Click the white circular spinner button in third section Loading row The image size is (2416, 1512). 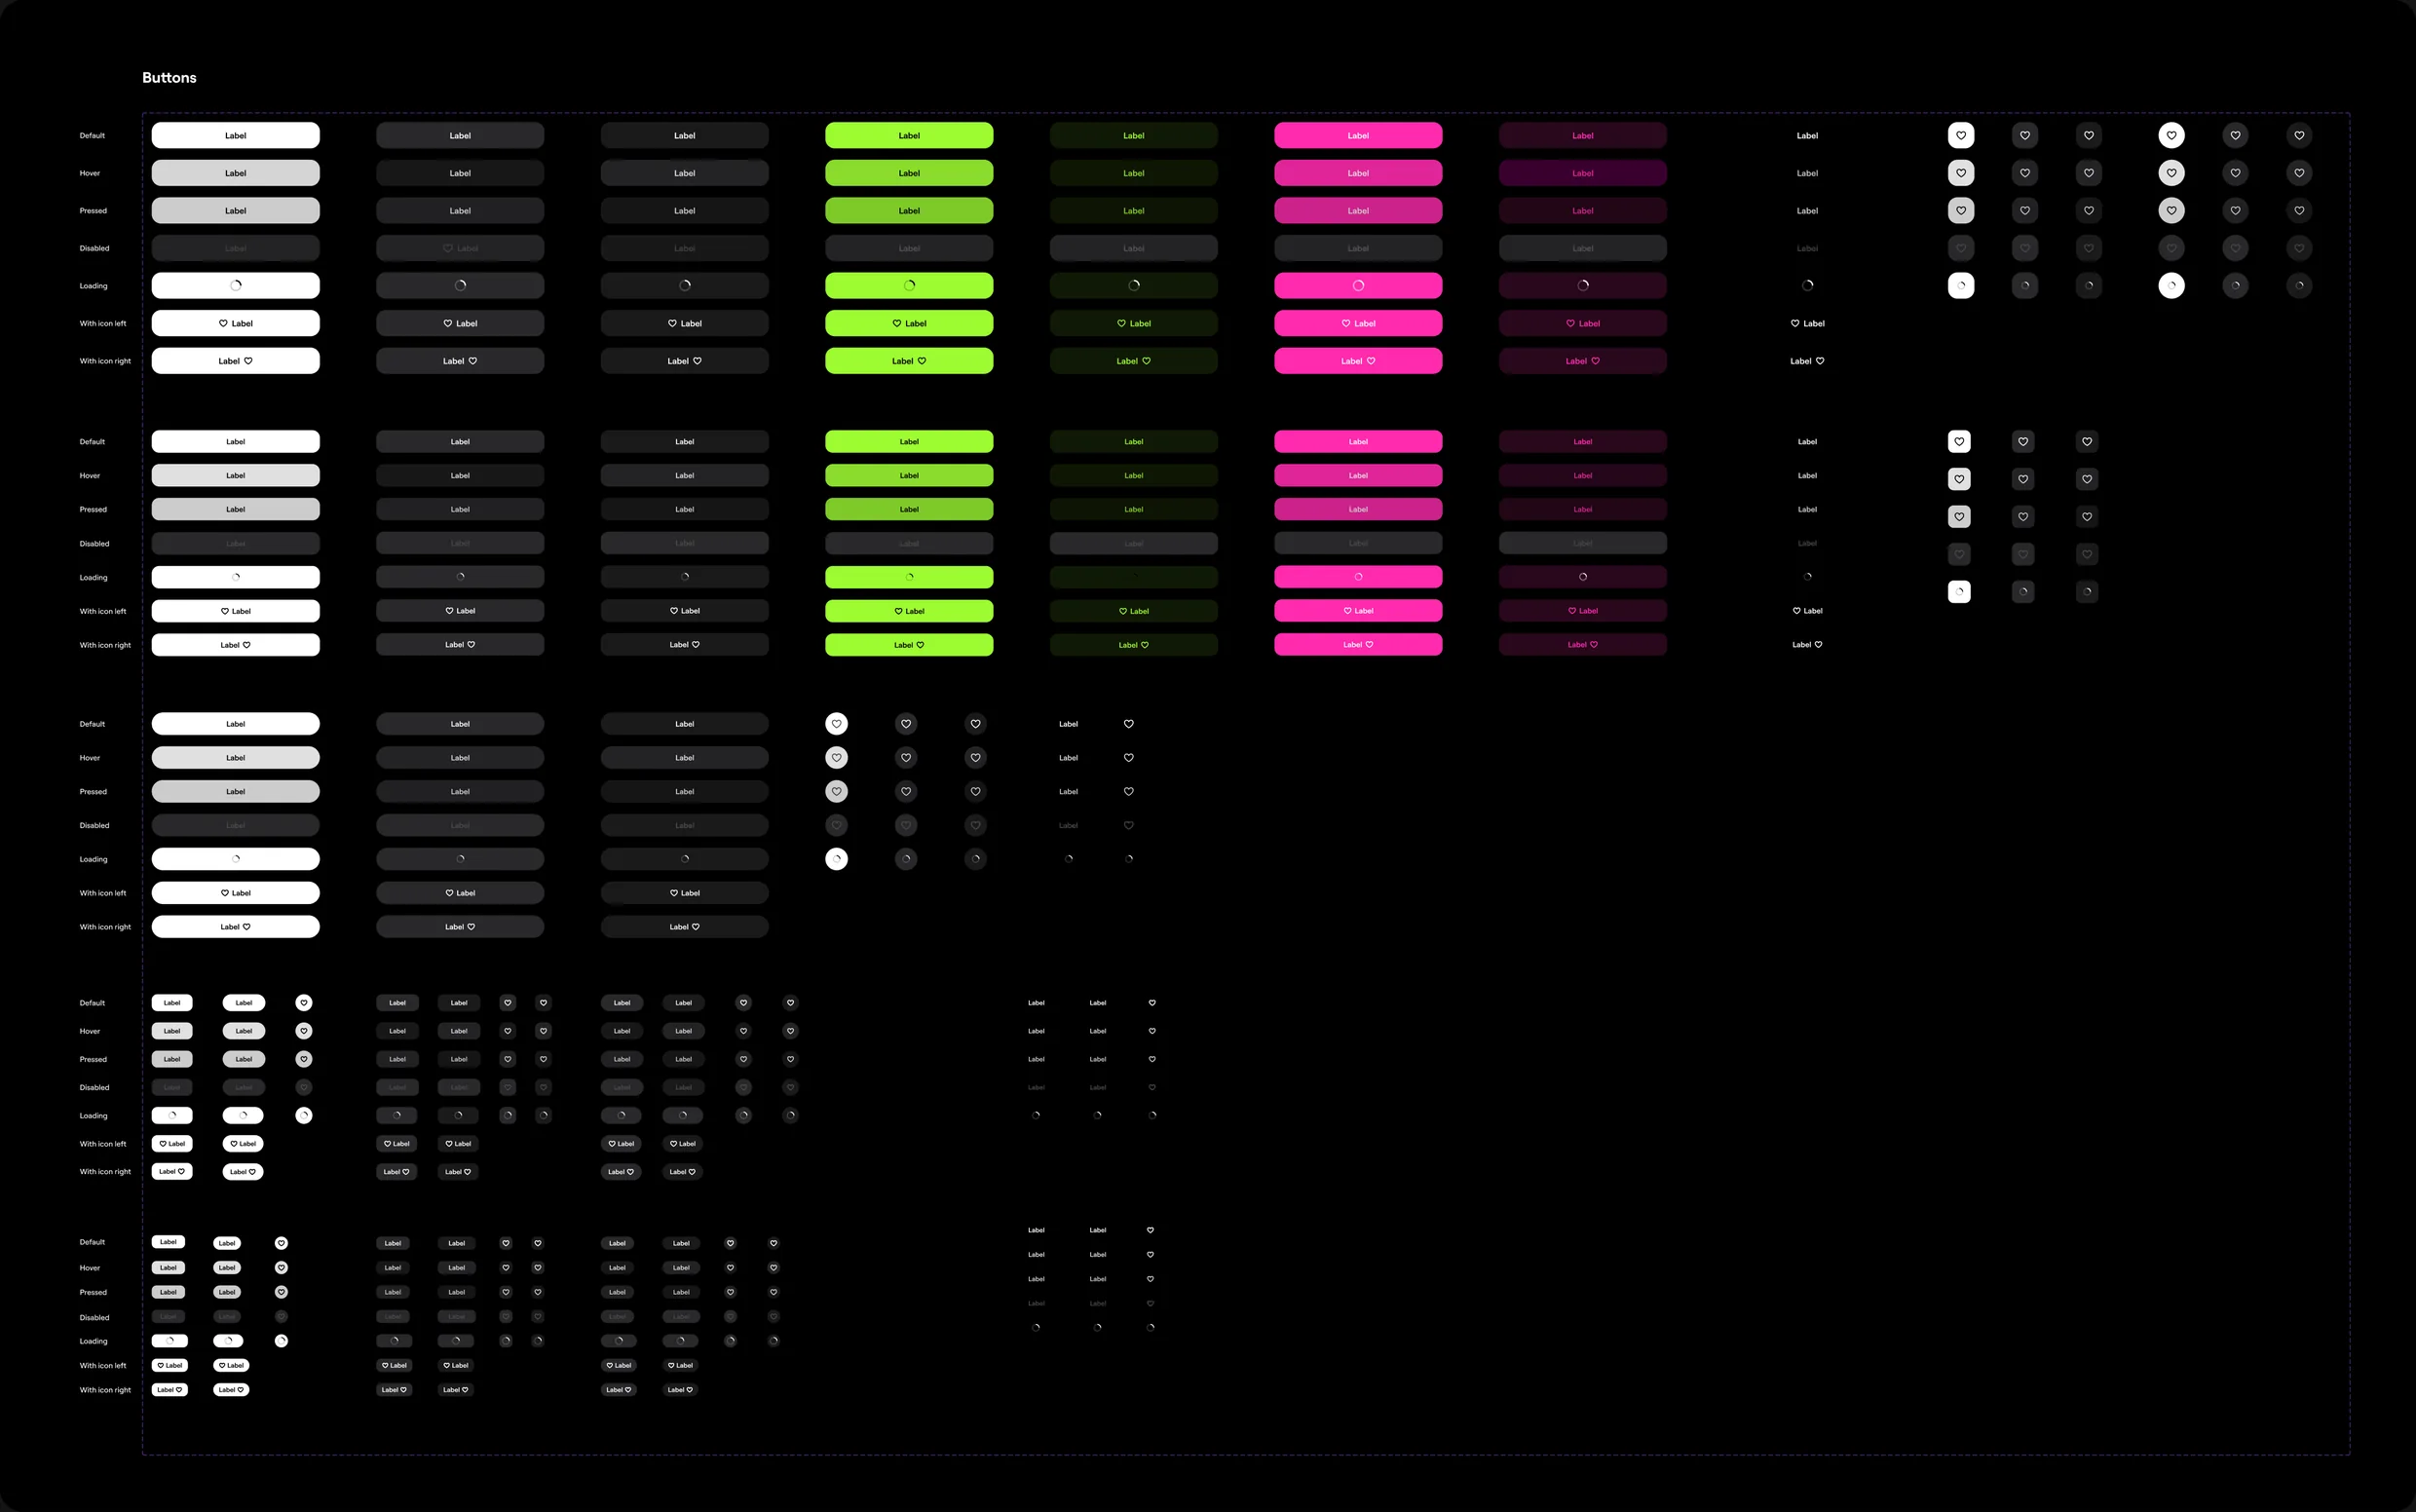click(x=836, y=859)
